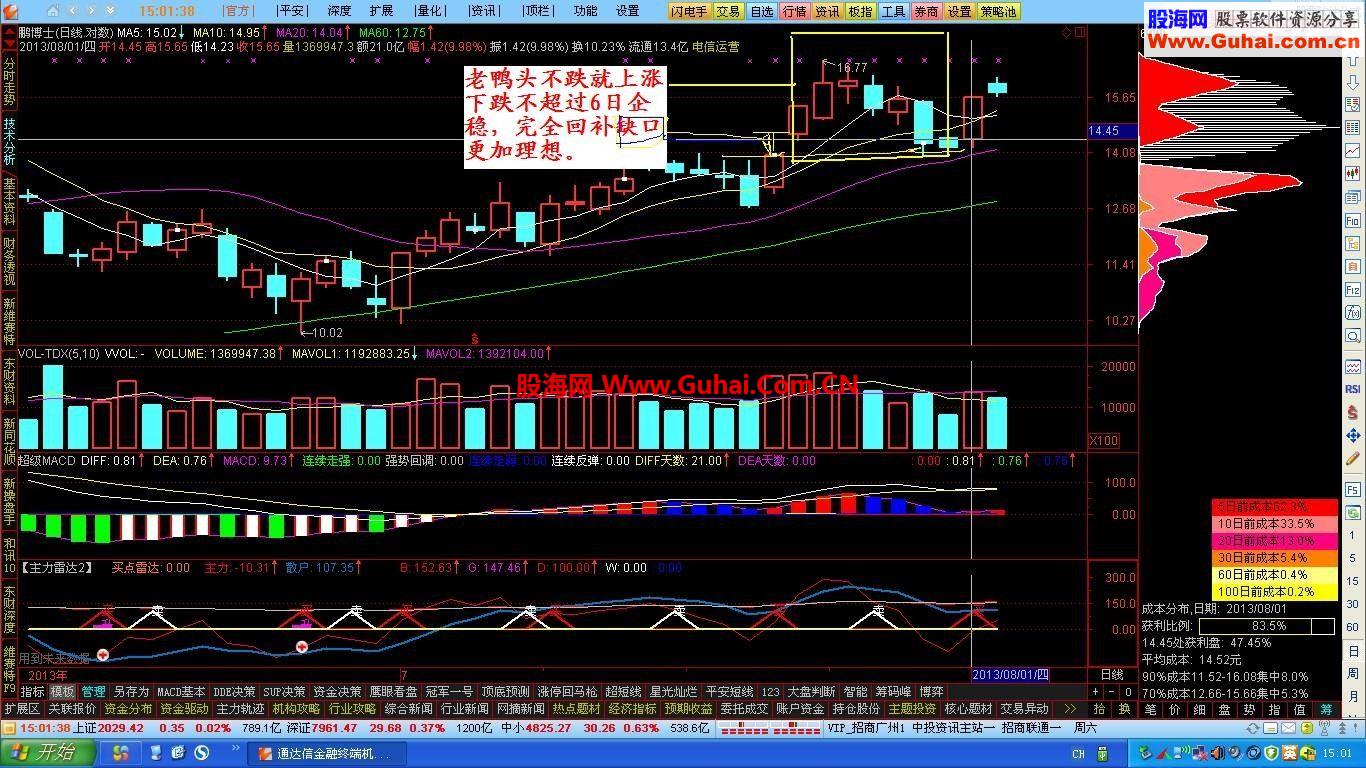Select the 资金分布 bottom tab
The width and height of the screenshot is (1366, 768).
[x=128, y=708]
